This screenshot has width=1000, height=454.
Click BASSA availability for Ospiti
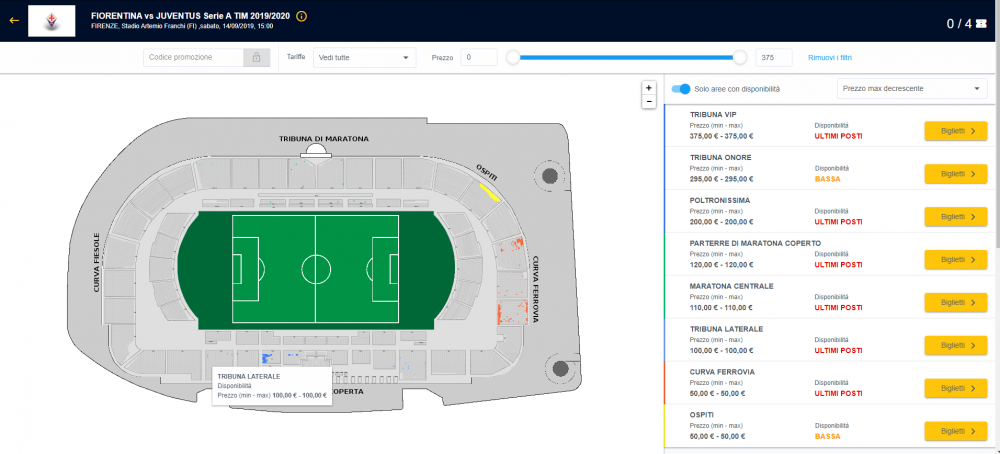tap(827, 436)
